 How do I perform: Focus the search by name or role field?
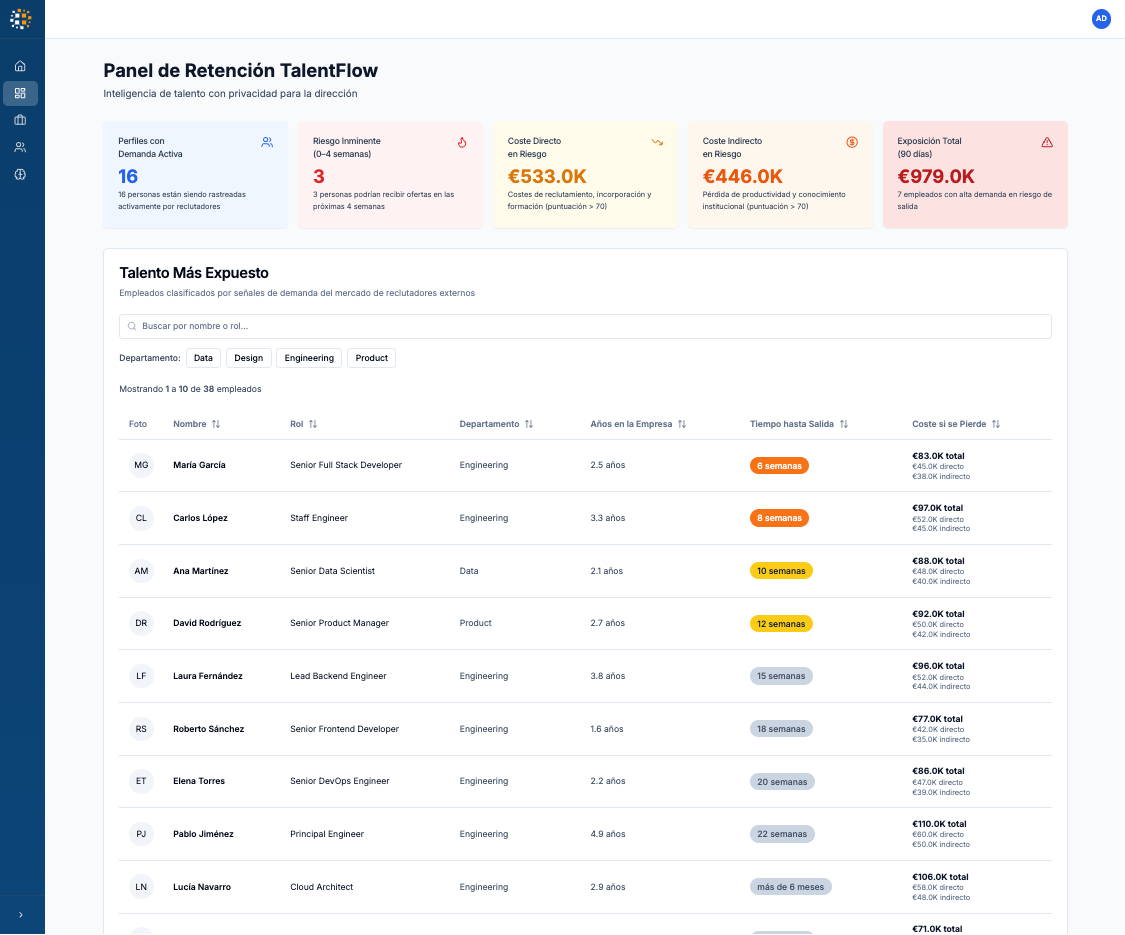[585, 326]
